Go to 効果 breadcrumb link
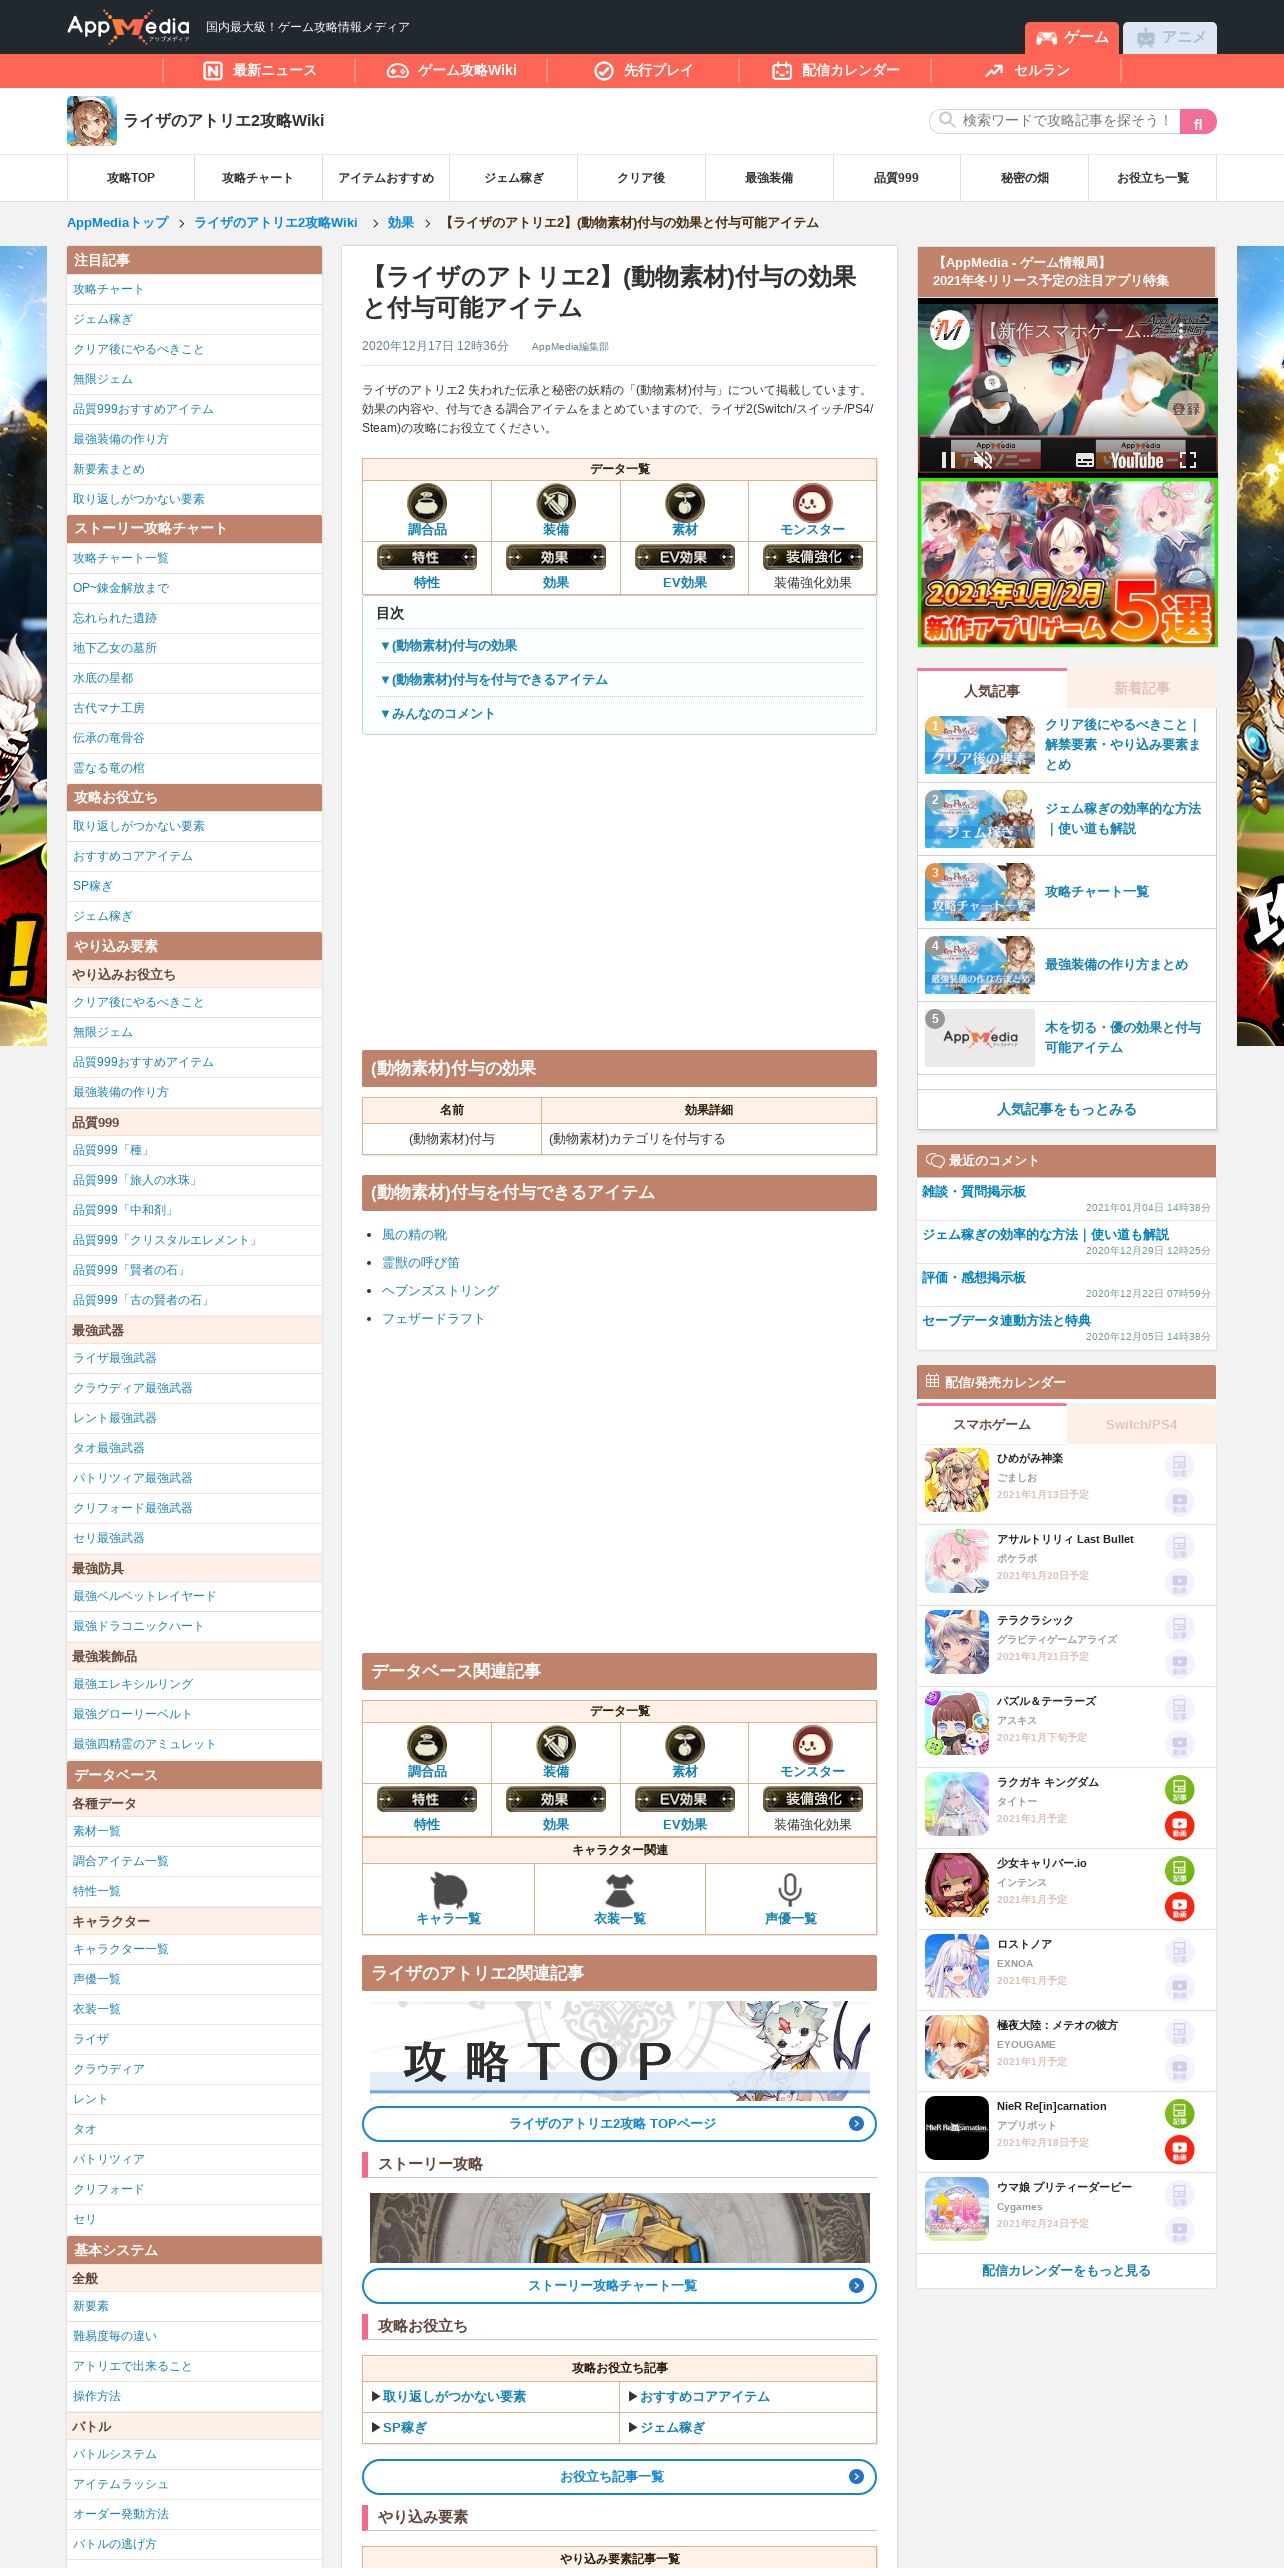The image size is (1284, 2568). click(x=400, y=223)
